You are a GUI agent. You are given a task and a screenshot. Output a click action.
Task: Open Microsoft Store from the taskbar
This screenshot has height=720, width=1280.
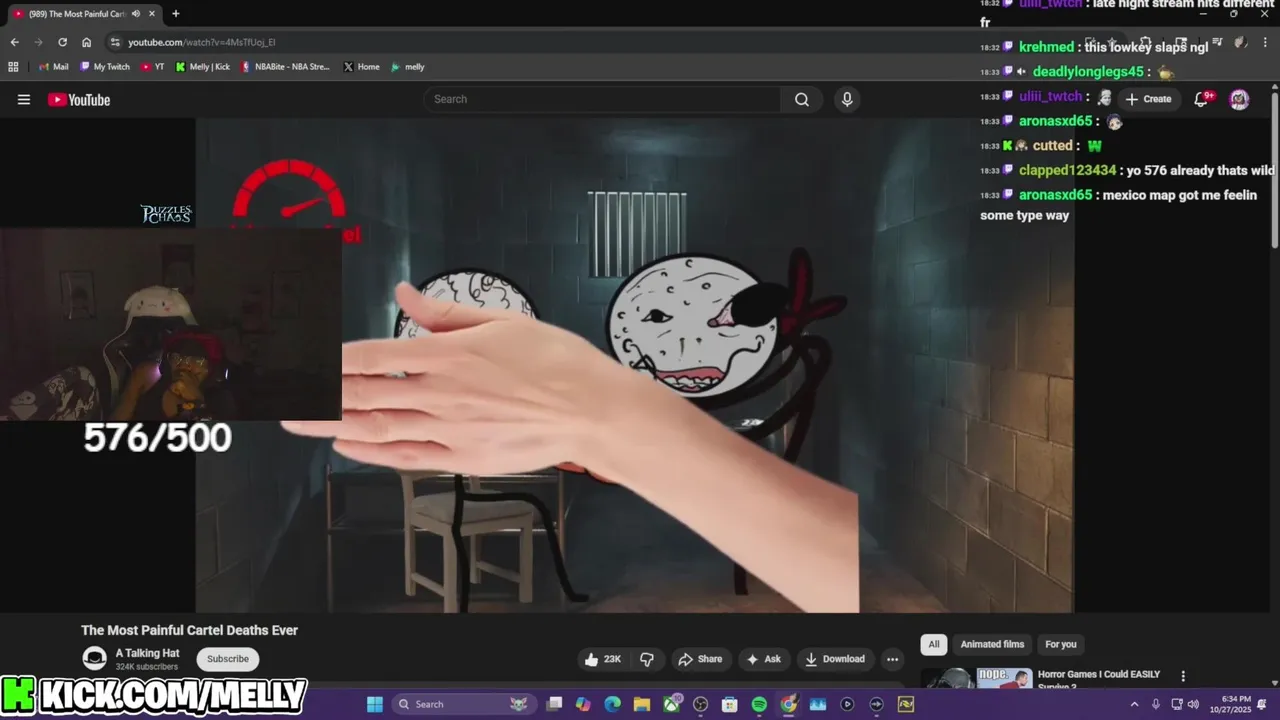tap(730, 704)
